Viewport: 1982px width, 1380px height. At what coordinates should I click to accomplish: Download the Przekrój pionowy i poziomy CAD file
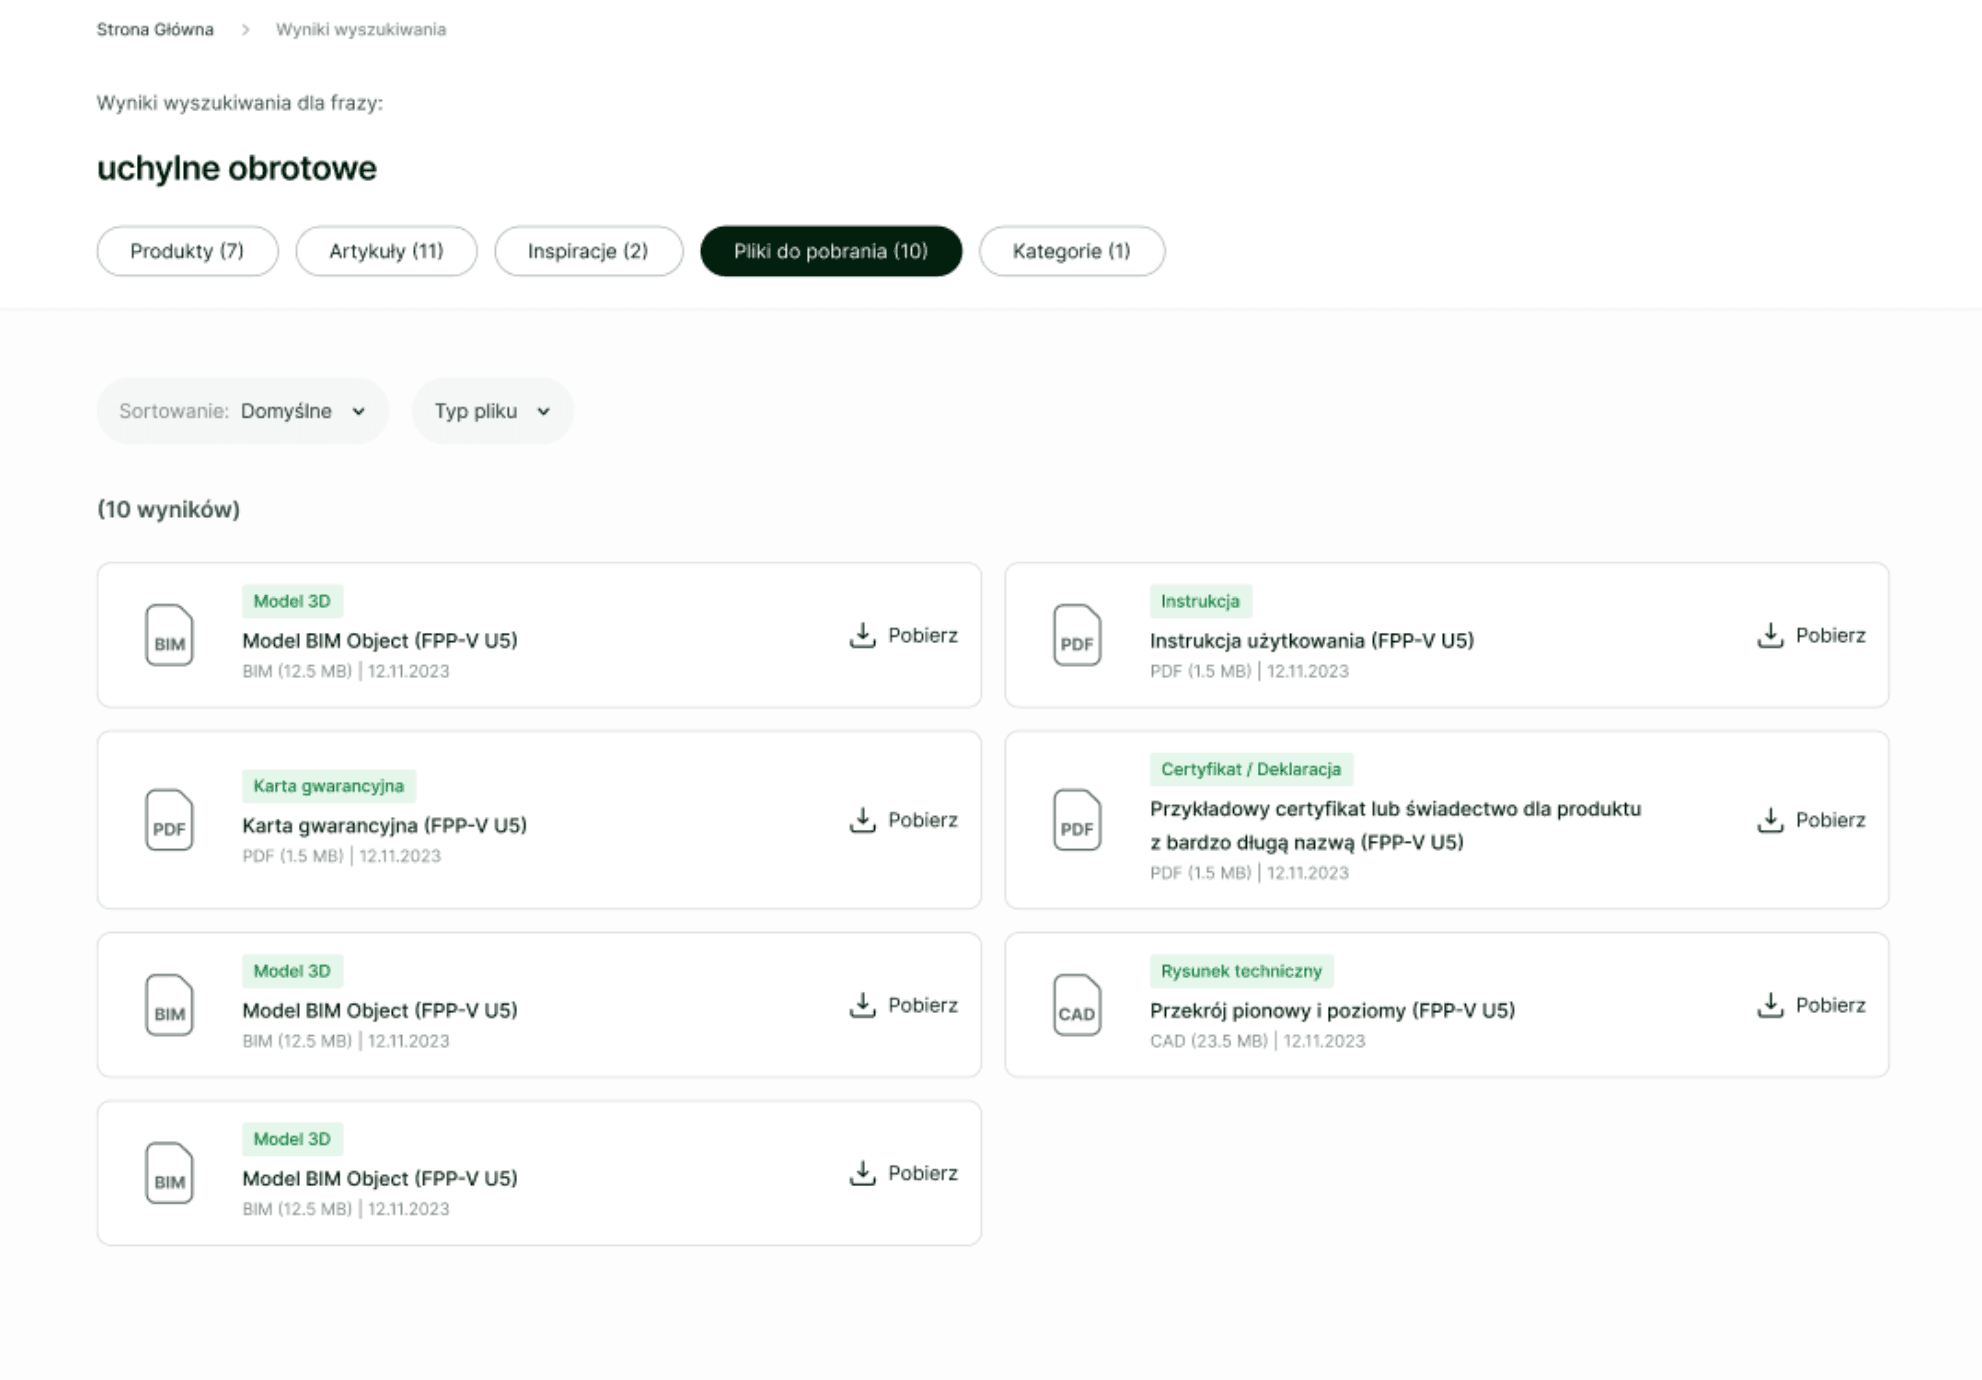pos(1811,1005)
